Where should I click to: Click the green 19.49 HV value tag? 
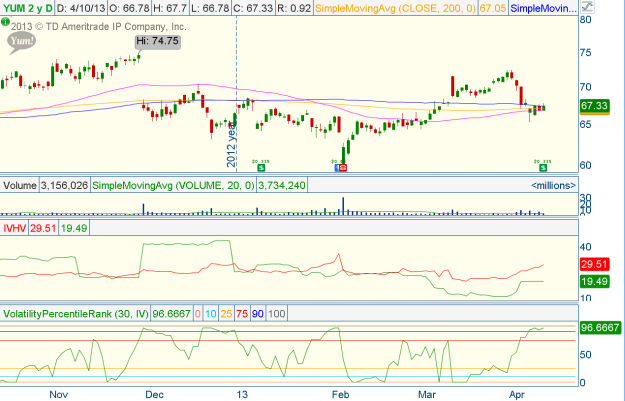point(595,283)
